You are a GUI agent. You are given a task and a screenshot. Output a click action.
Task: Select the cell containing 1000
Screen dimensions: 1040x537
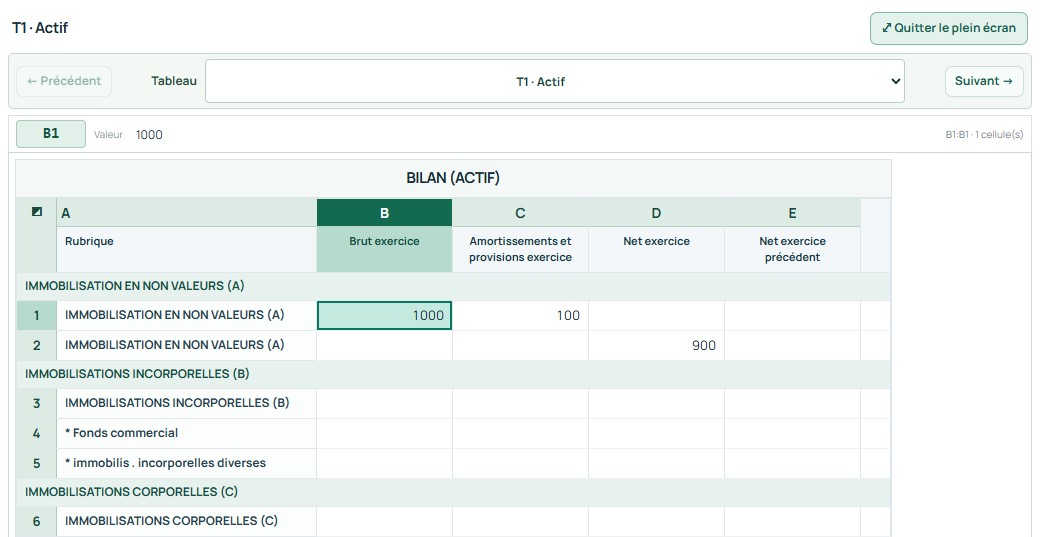pyautogui.click(x=385, y=316)
